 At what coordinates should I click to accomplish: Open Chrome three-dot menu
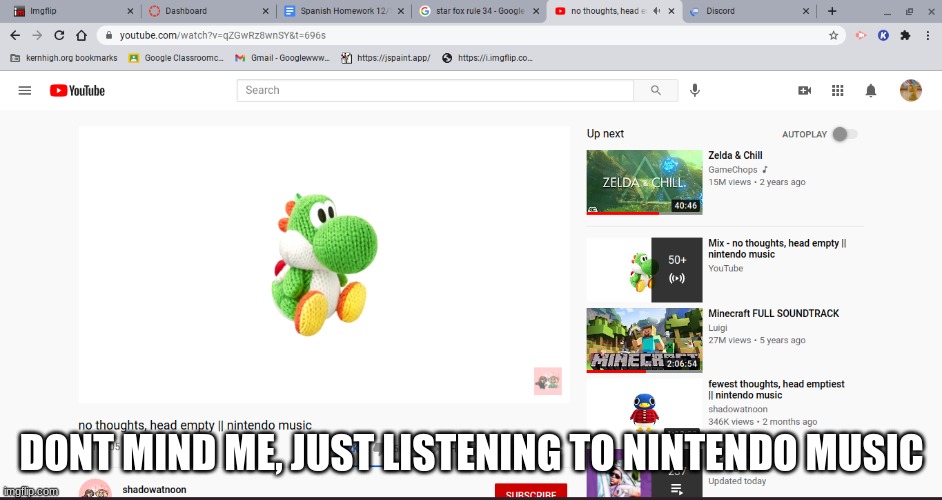click(x=928, y=35)
